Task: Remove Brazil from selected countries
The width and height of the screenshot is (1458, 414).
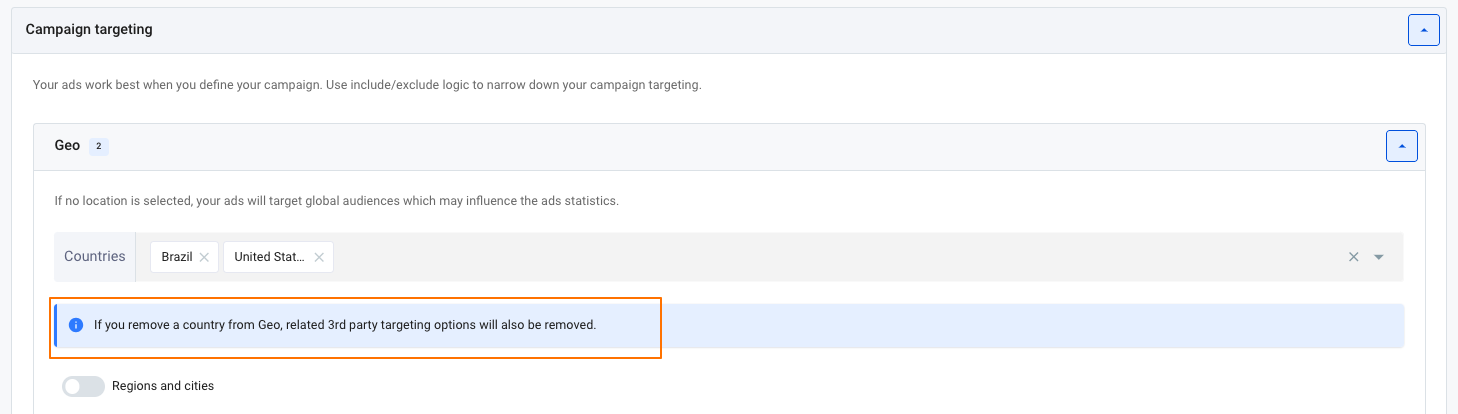Action: point(204,257)
